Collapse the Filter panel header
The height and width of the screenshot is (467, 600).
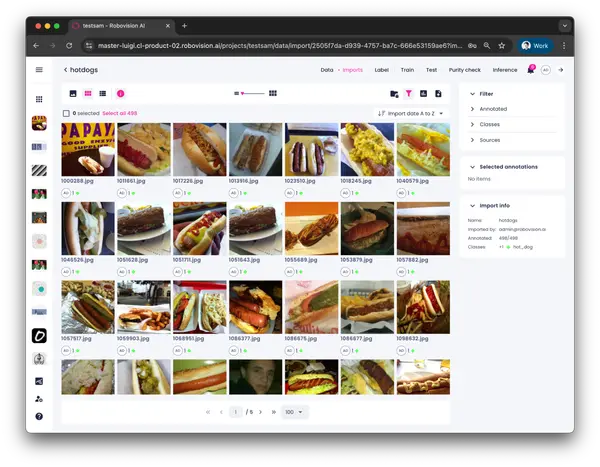click(x=472, y=94)
